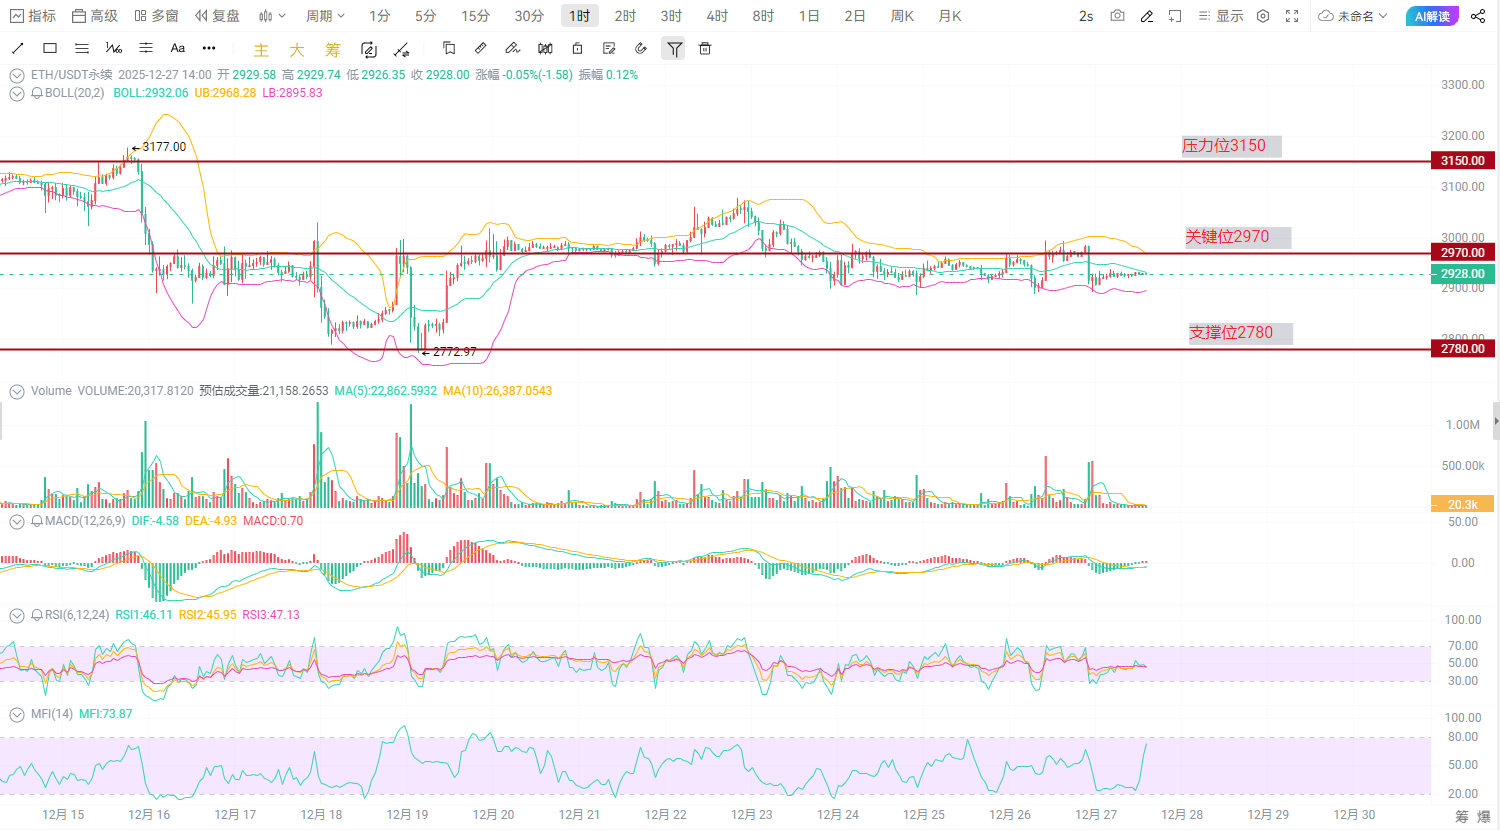1500x830 pixels.
Task: Select the rectangle drawing tool
Action: [50, 48]
